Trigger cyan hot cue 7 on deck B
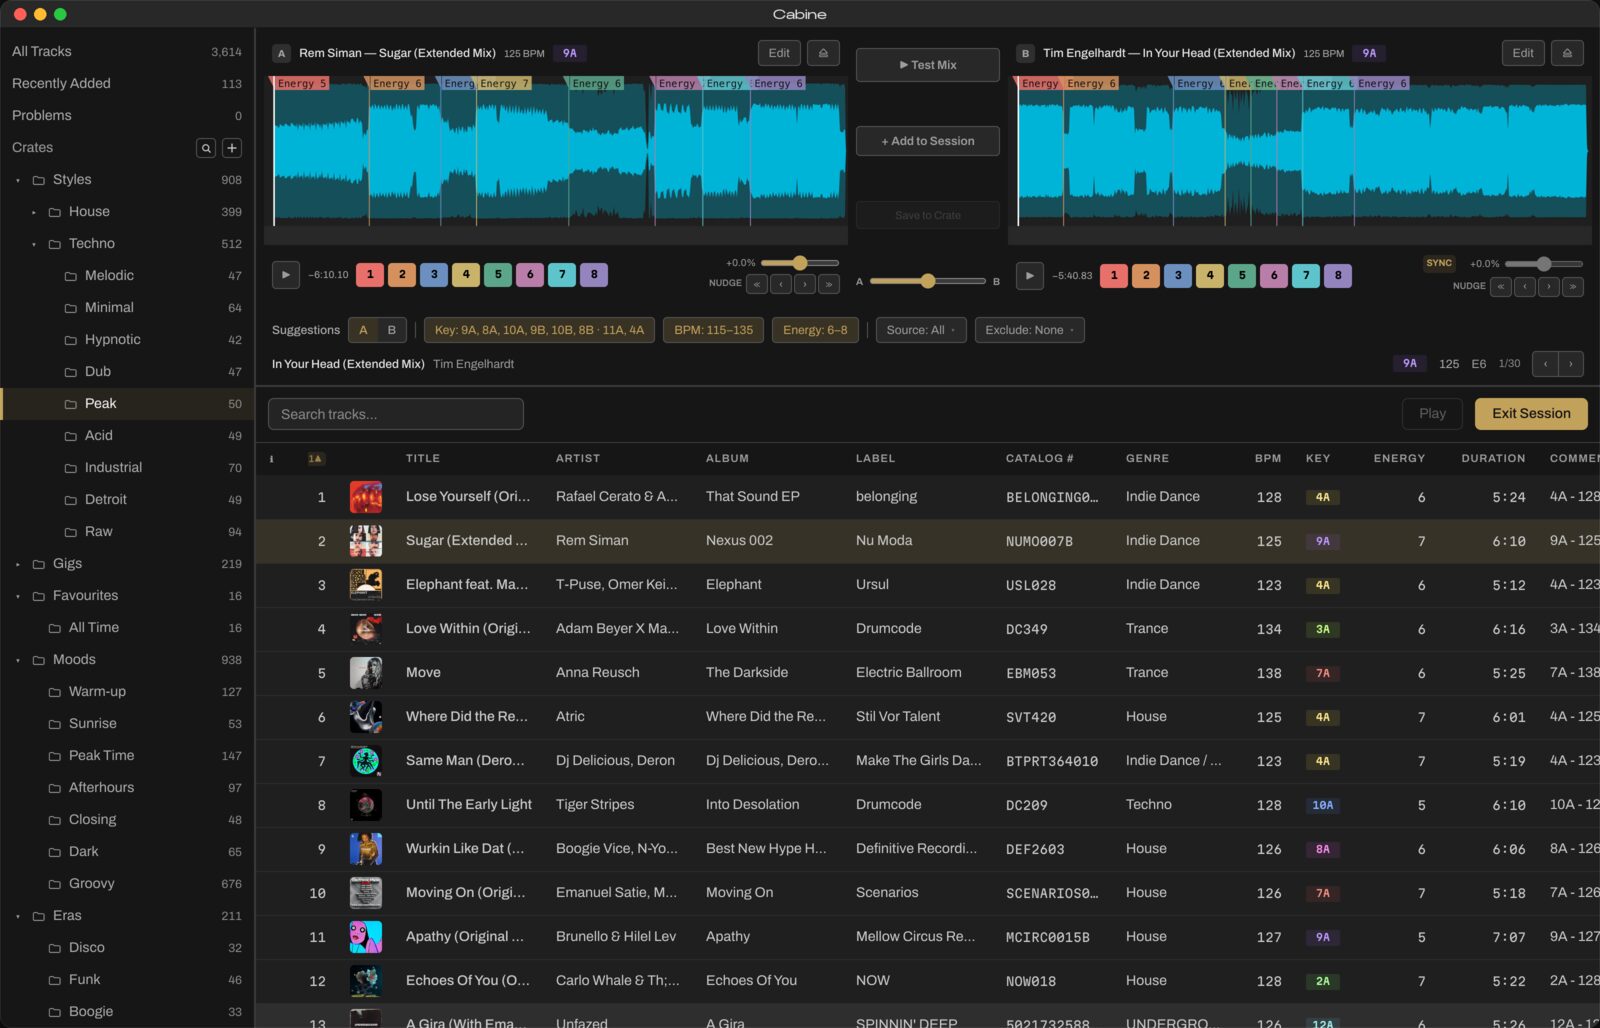This screenshot has width=1600, height=1028. (x=1306, y=275)
